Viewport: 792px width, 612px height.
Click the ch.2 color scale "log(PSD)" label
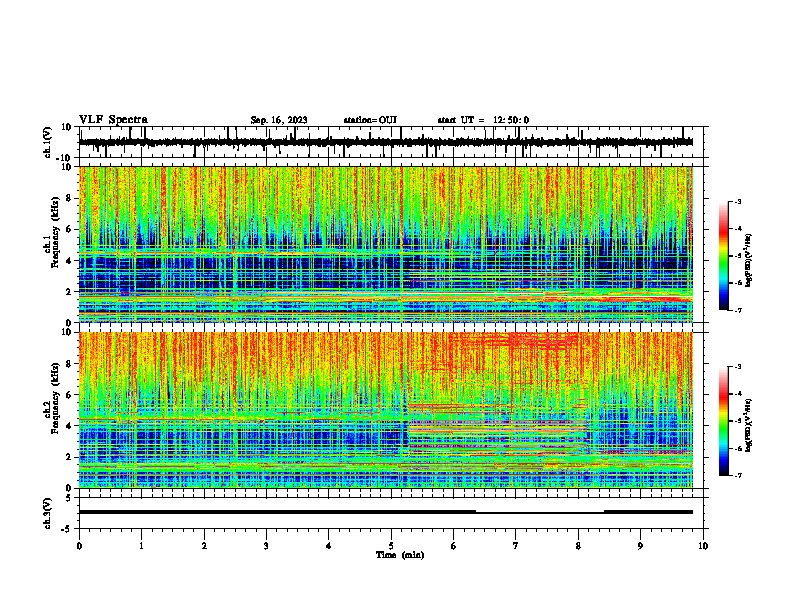(x=749, y=426)
